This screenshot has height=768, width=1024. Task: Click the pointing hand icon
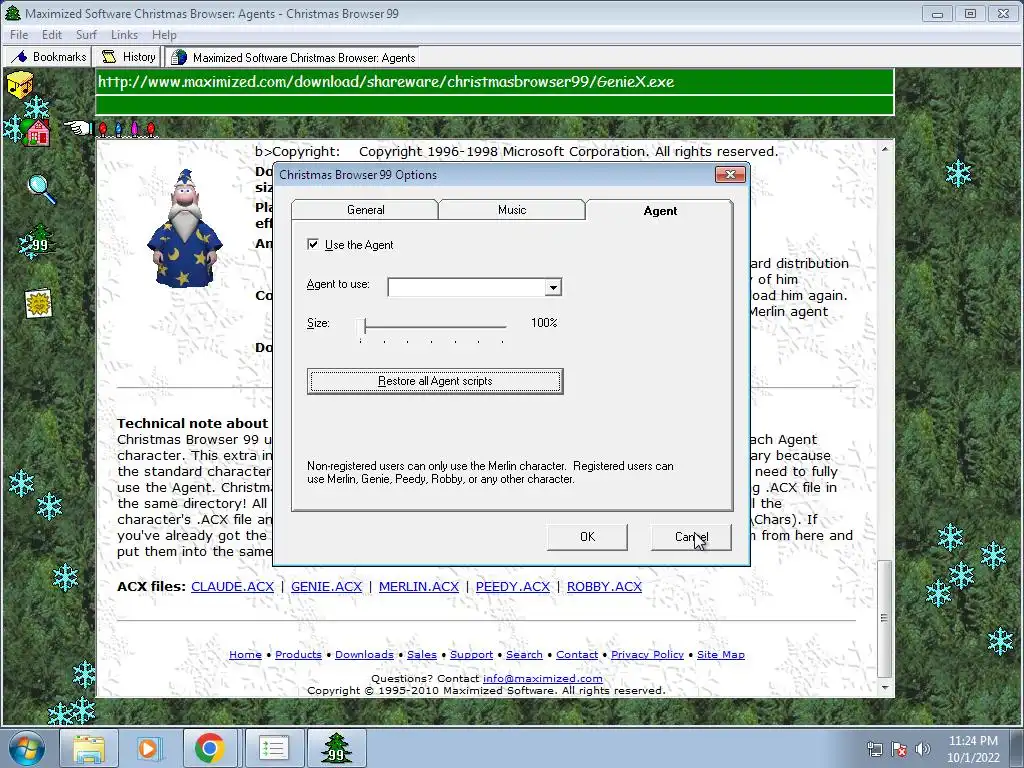coord(77,127)
